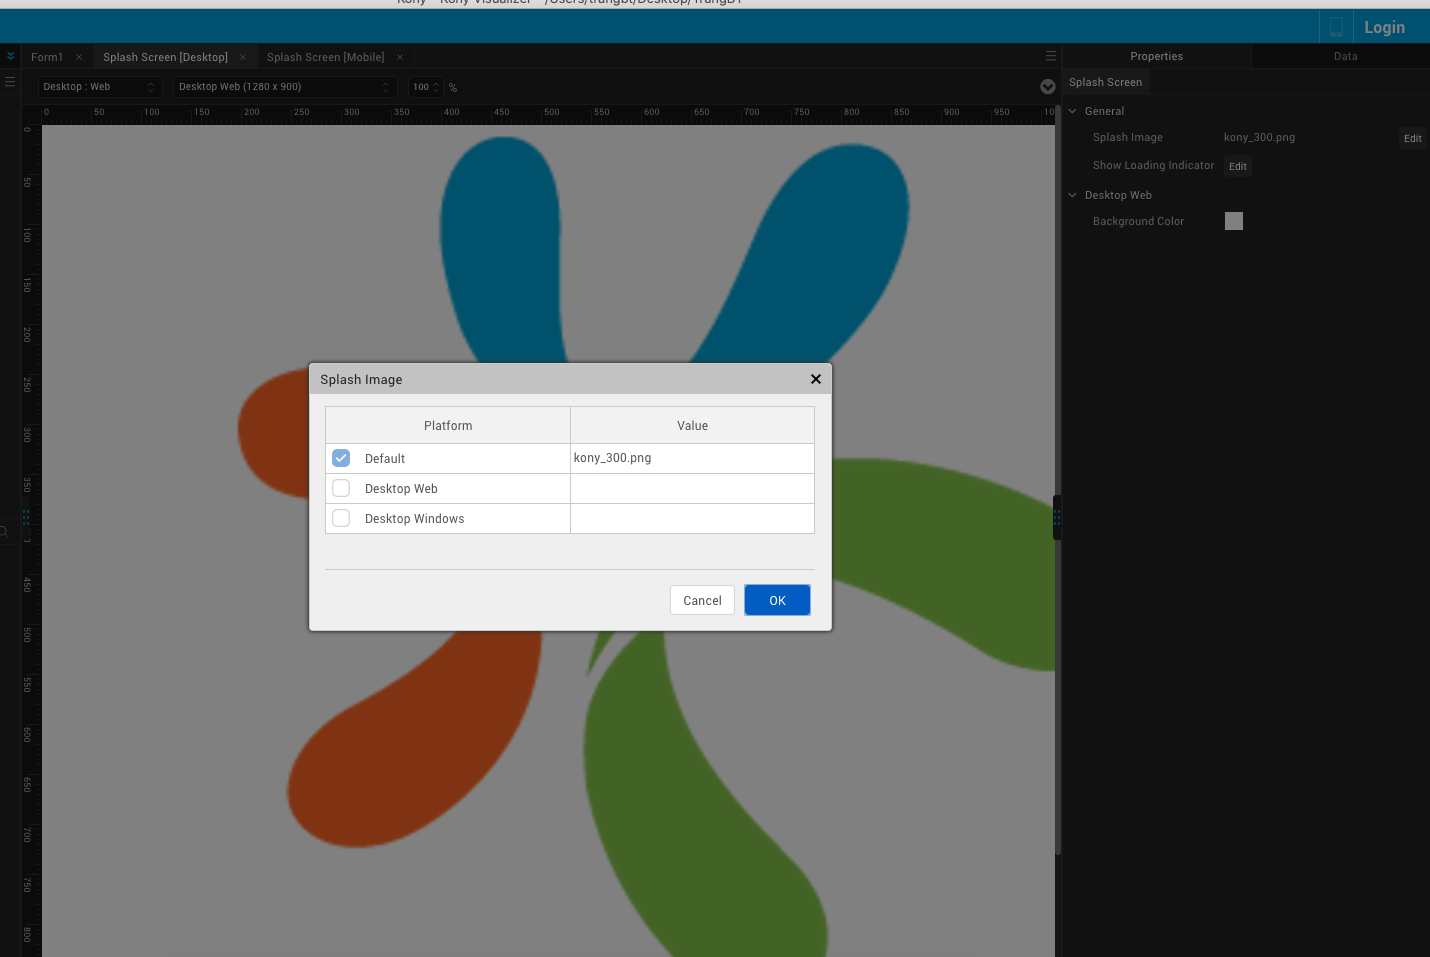Click the Show Loading Indicator label
Image resolution: width=1430 pixels, height=957 pixels.
click(x=1153, y=165)
